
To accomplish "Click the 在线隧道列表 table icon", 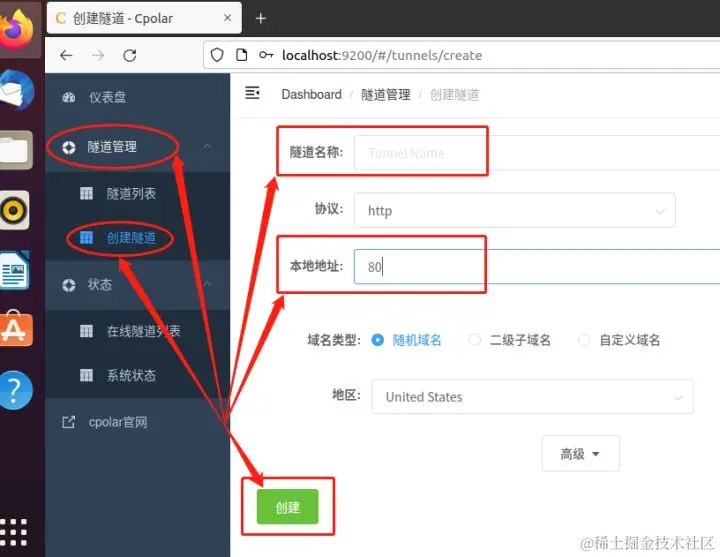I will (x=86, y=331).
